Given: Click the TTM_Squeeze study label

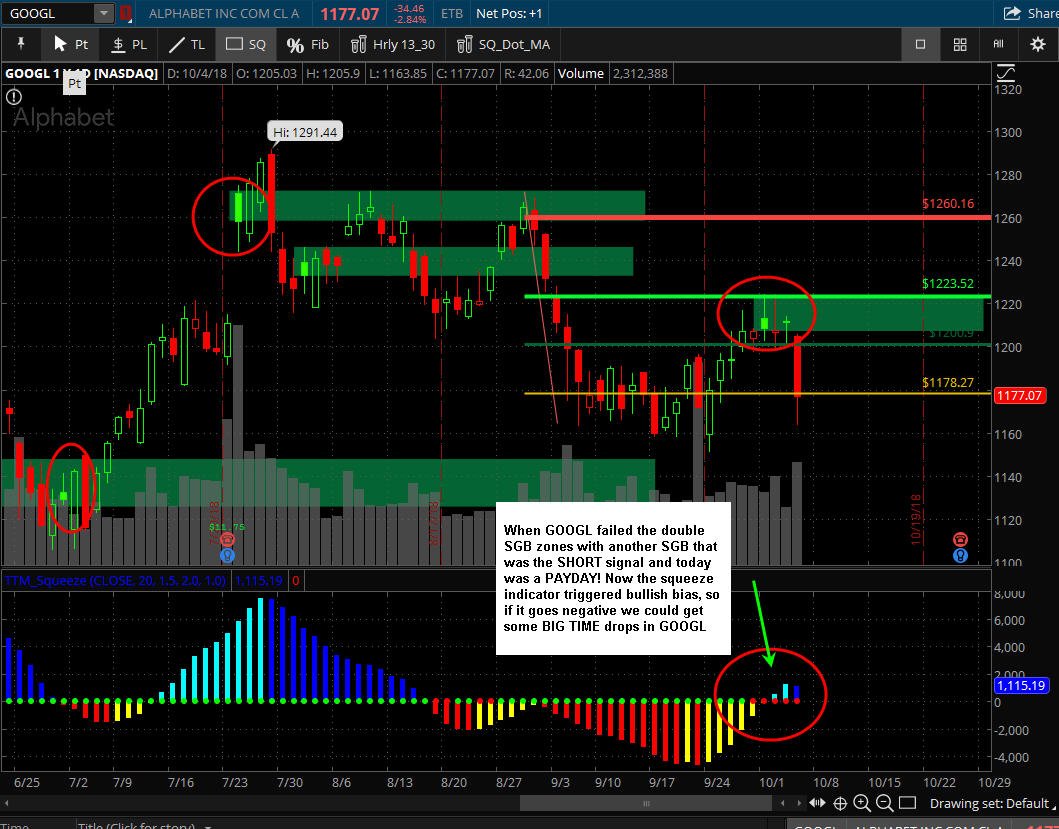Looking at the screenshot, I should click(115, 580).
